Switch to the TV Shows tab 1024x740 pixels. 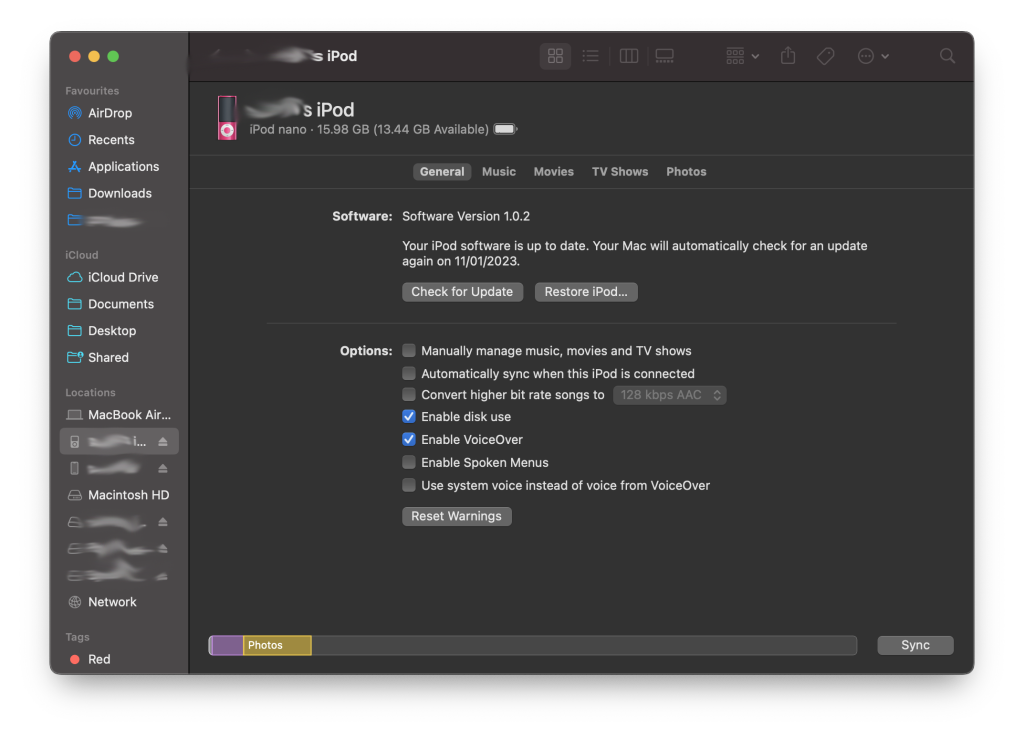(x=620, y=172)
